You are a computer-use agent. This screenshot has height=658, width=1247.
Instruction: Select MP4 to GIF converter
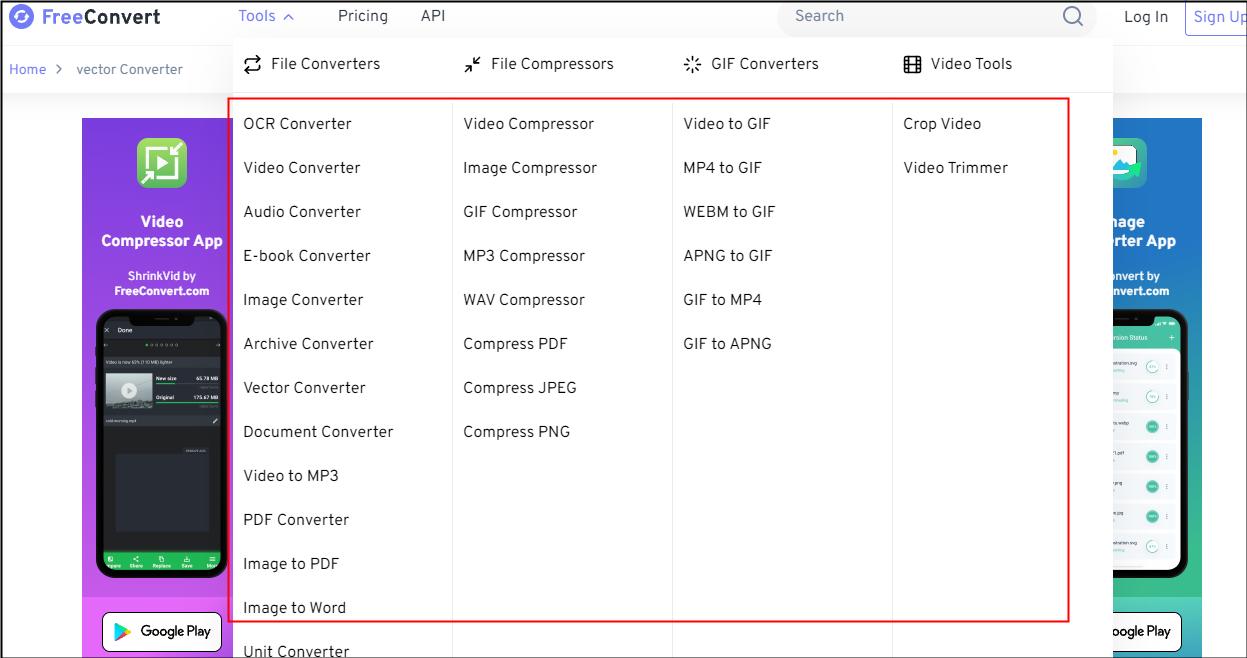722,168
